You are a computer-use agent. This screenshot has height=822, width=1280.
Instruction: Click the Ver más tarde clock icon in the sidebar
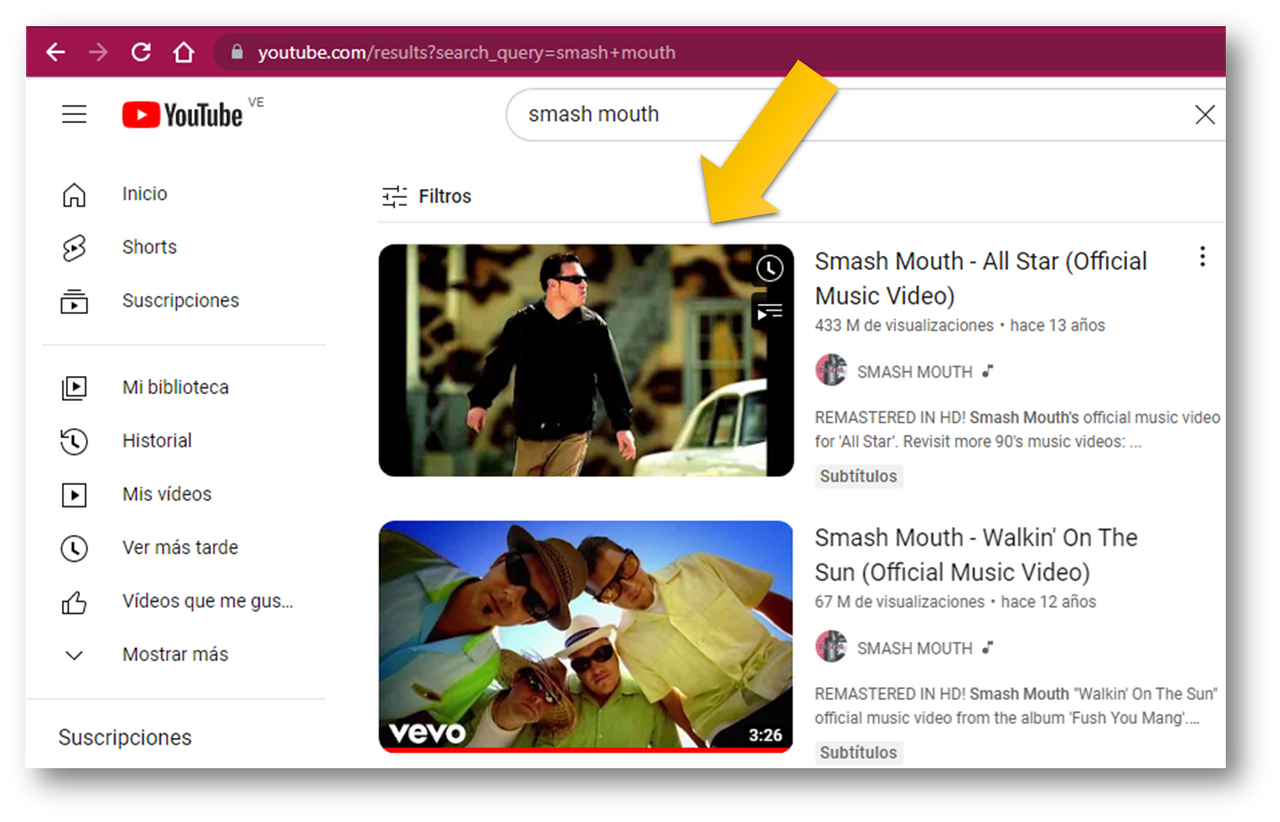coord(74,548)
